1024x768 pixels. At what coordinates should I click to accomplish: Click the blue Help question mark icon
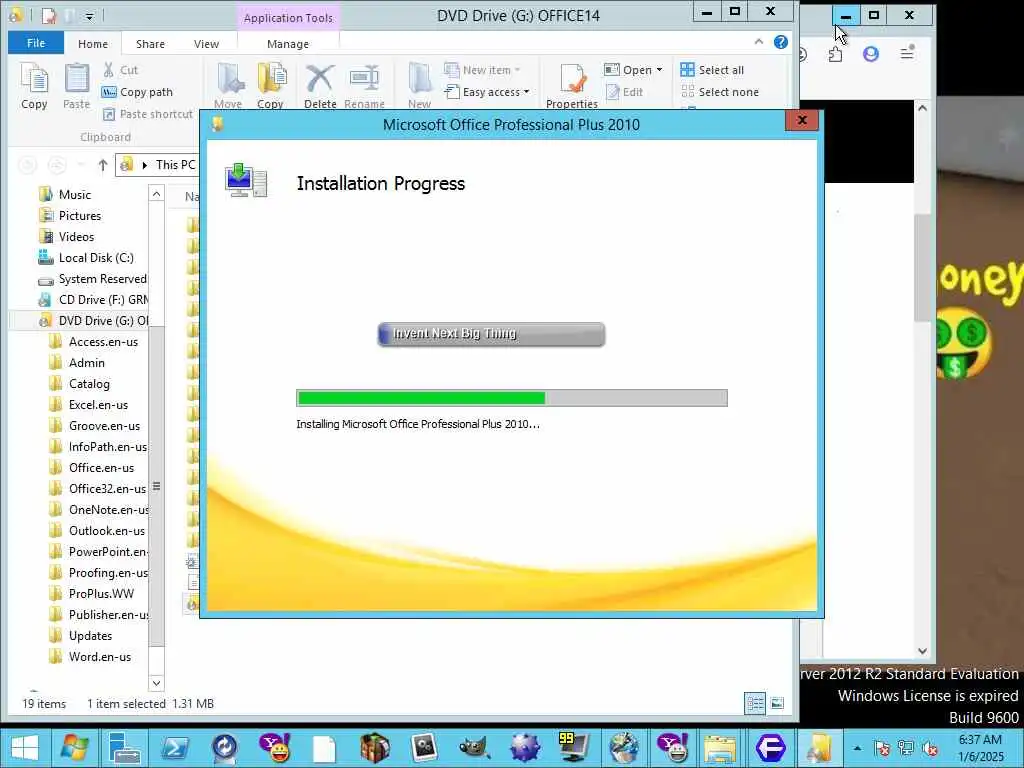pos(780,42)
